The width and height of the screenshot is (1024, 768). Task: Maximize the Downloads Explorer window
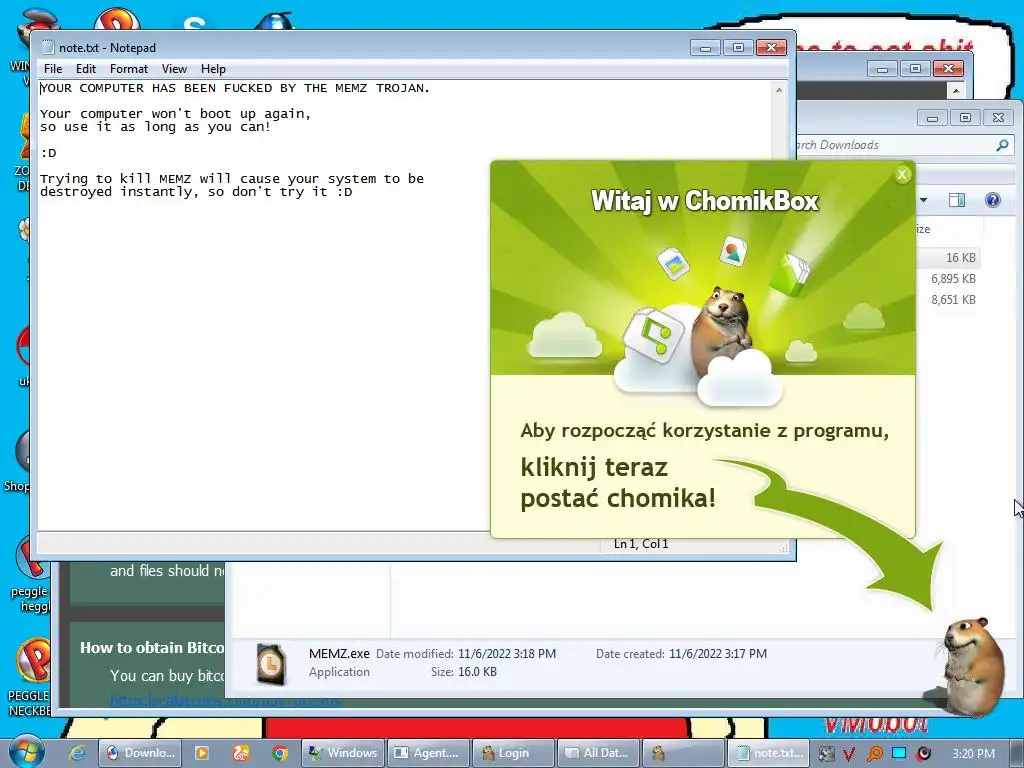[965, 118]
